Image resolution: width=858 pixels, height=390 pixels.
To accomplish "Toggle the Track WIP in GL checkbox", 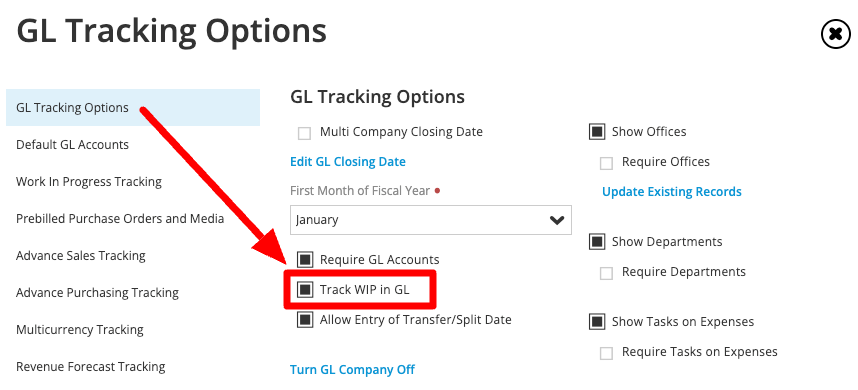I will coord(305,289).
